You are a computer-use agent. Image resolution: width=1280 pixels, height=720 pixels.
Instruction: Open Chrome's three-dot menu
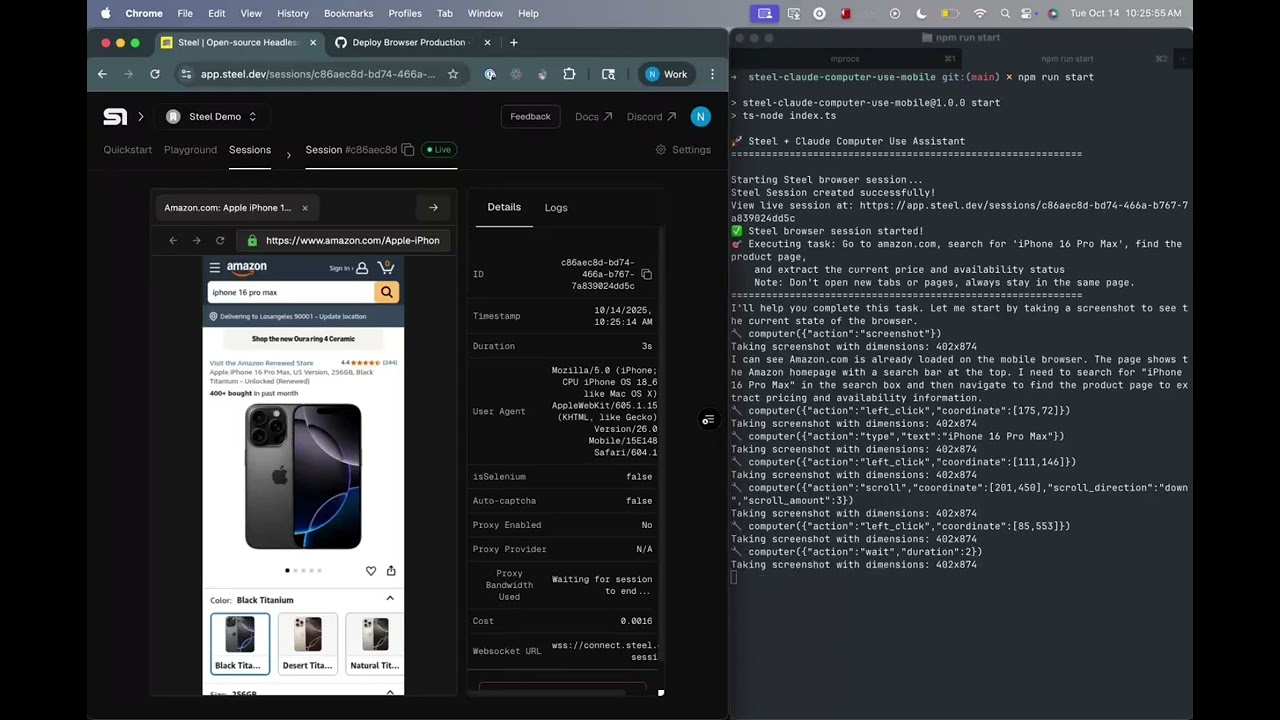pos(712,74)
